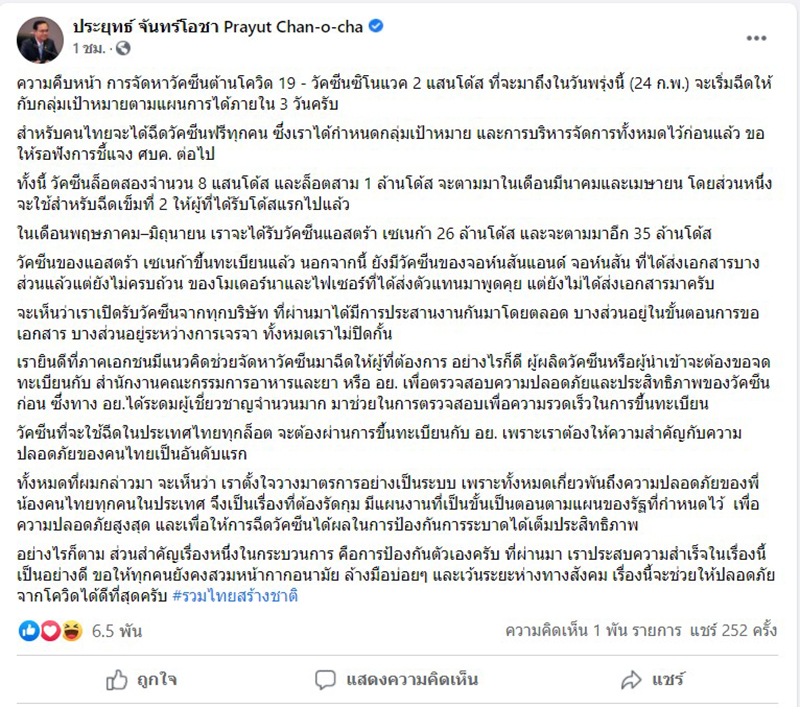Click the paragraph mentioning AstraZeneca 26 ล้านโดส
This screenshot has height=707, width=800.
pos(364,233)
